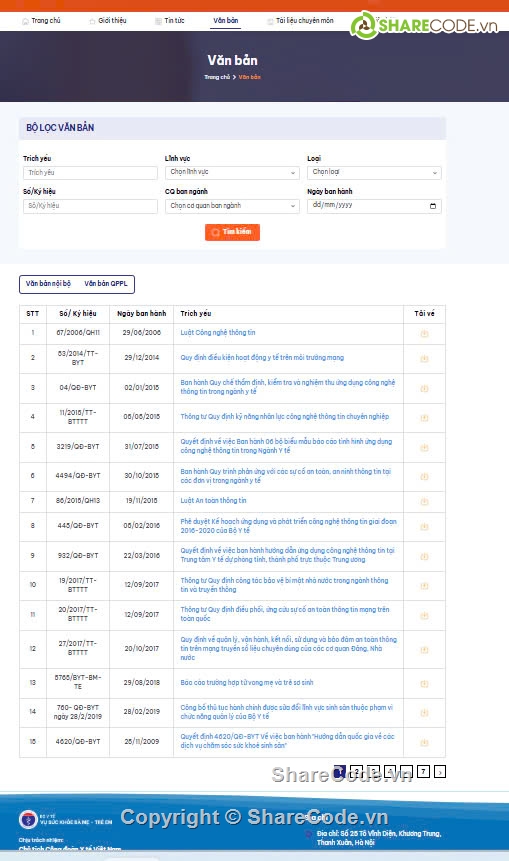Open Thông tư điều phối ứng cứu sự cố link

pyautogui.click(x=284, y=614)
